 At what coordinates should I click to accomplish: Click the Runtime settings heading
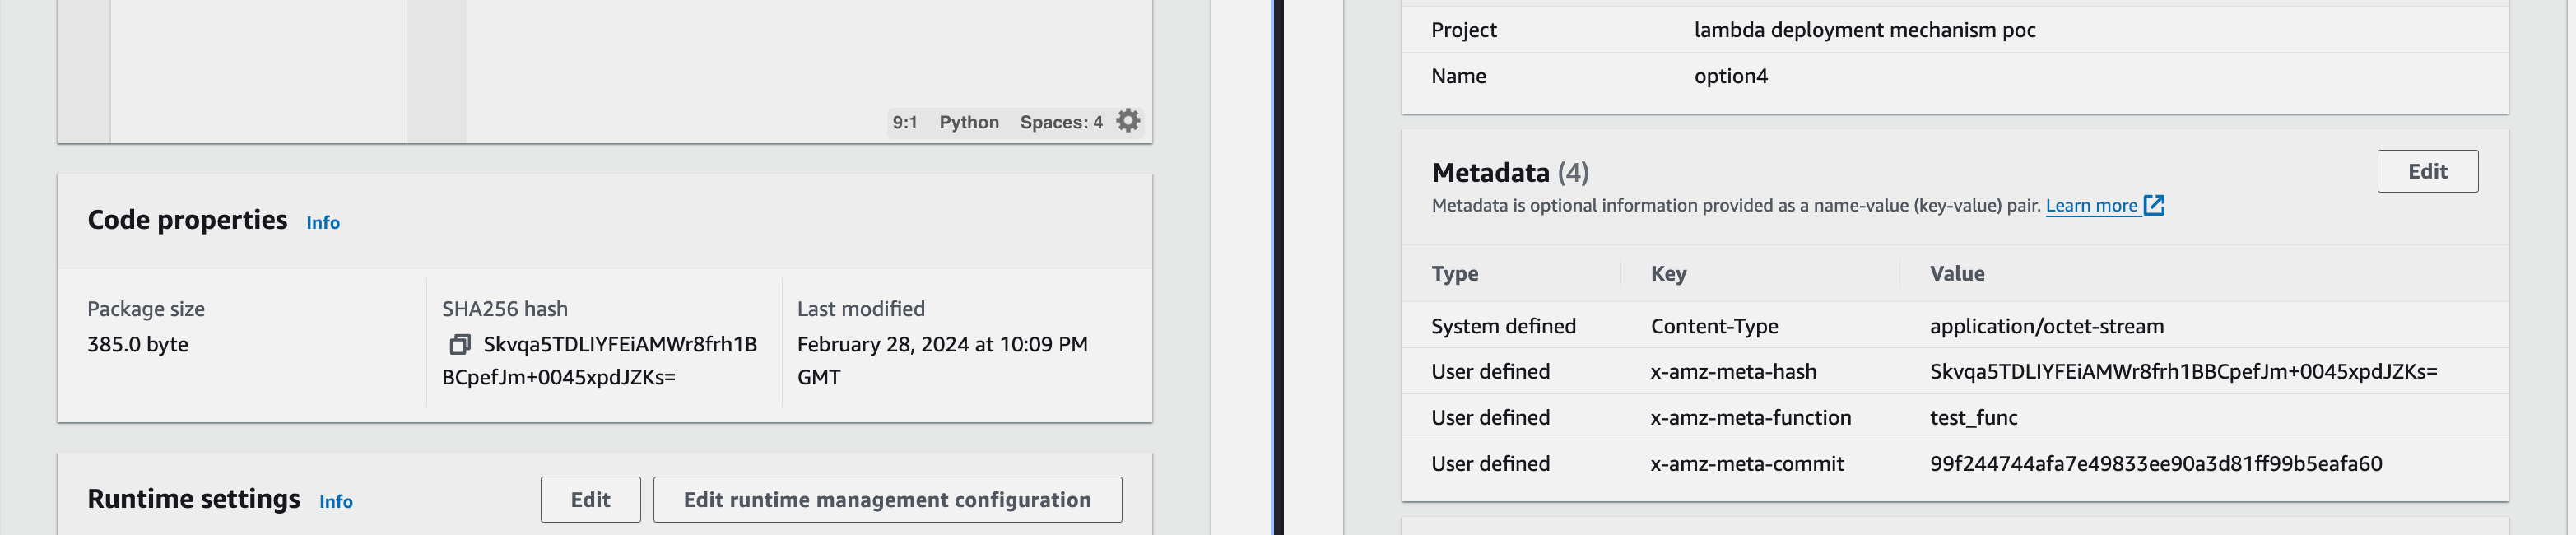point(194,498)
